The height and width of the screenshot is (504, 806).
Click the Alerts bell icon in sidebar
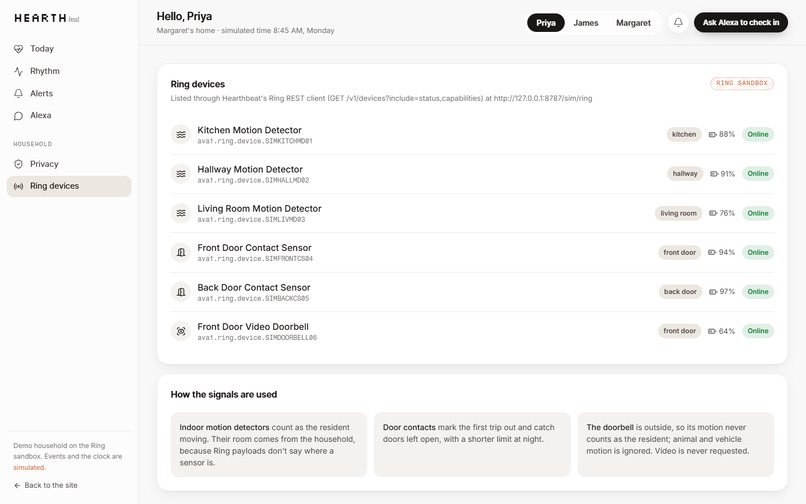click(x=19, y=94)
